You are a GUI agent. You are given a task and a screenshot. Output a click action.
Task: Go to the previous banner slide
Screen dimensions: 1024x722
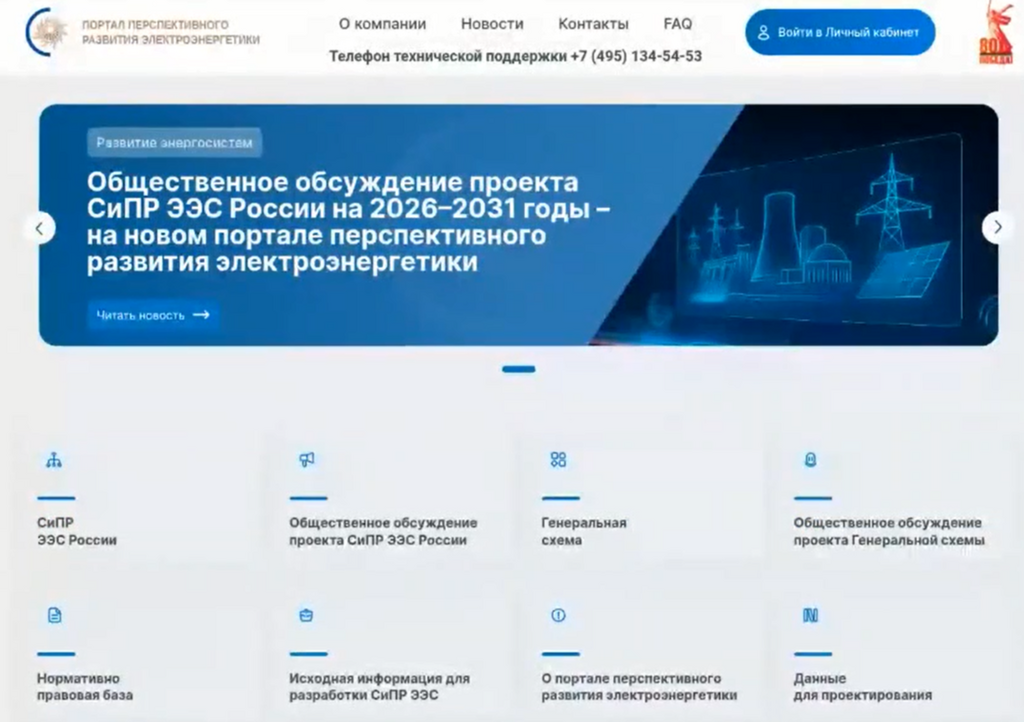(39, 228)
